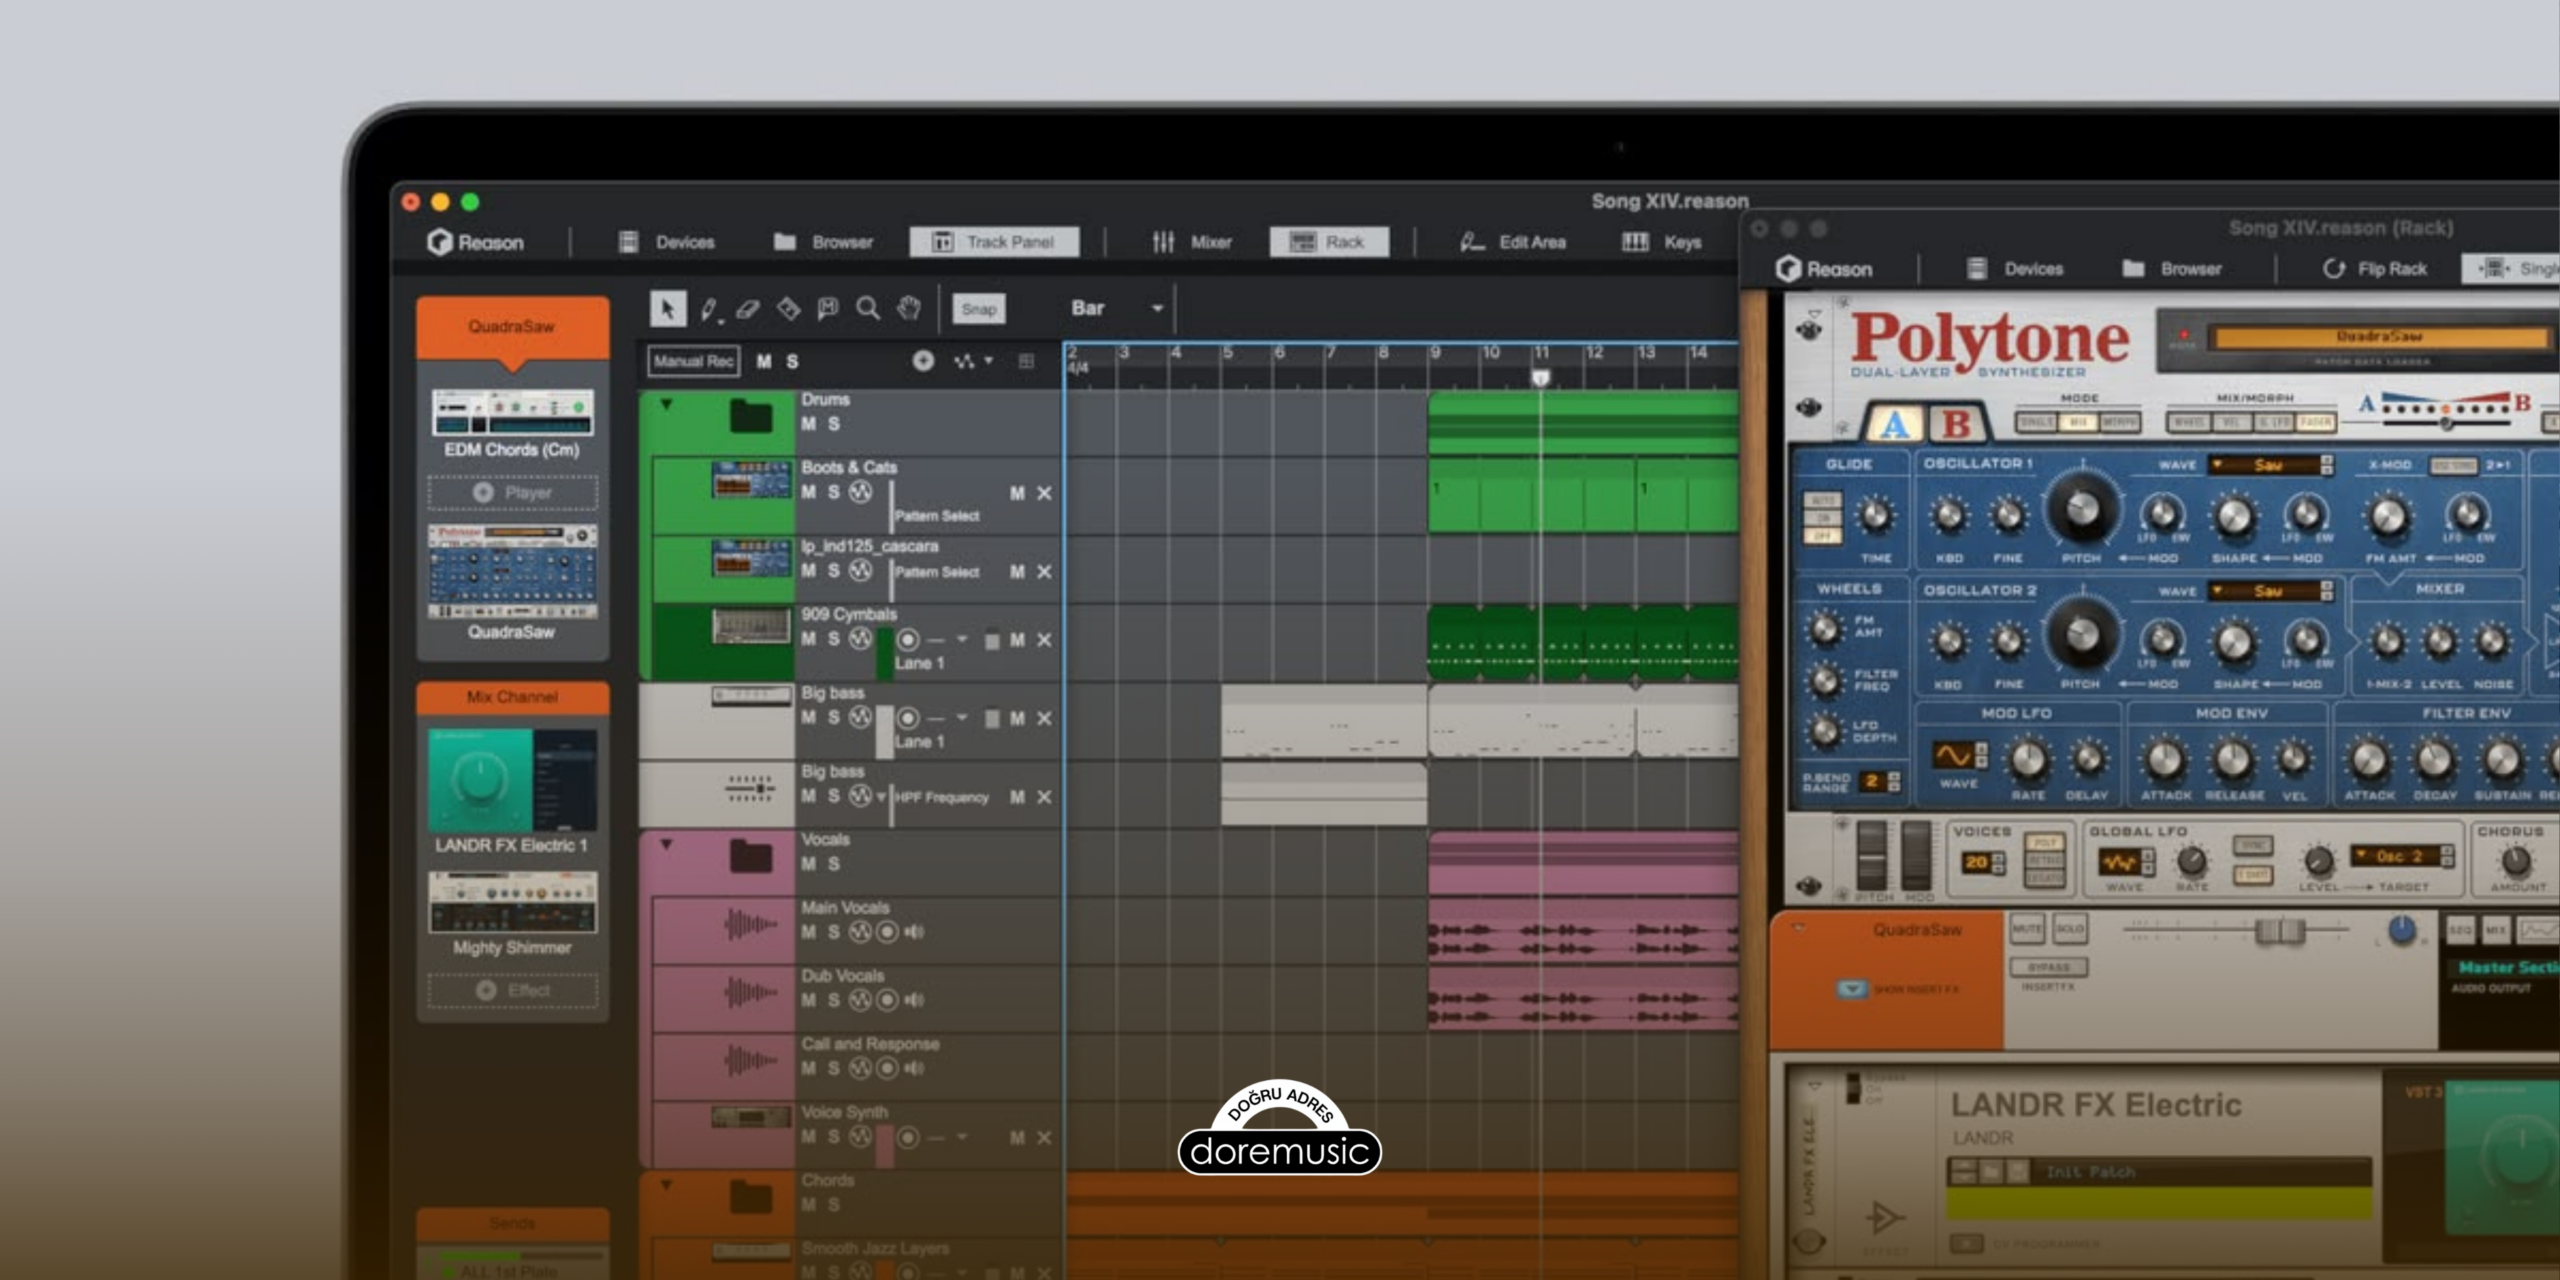Screen dimensions: 2560x1280
Task: Toggle the Track Panel tab
Action: pyautogui.click(x=994, y=242)
